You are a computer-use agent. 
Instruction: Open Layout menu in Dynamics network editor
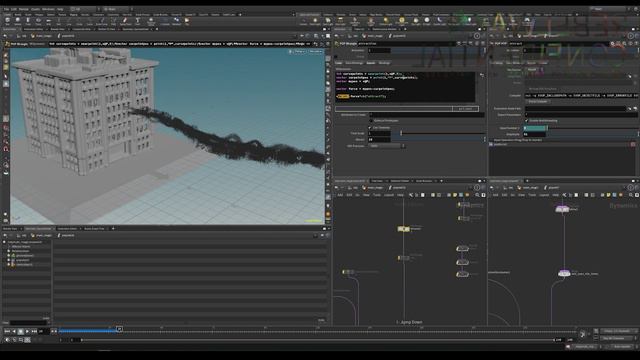pyautogui.click(x=544, y=195)
